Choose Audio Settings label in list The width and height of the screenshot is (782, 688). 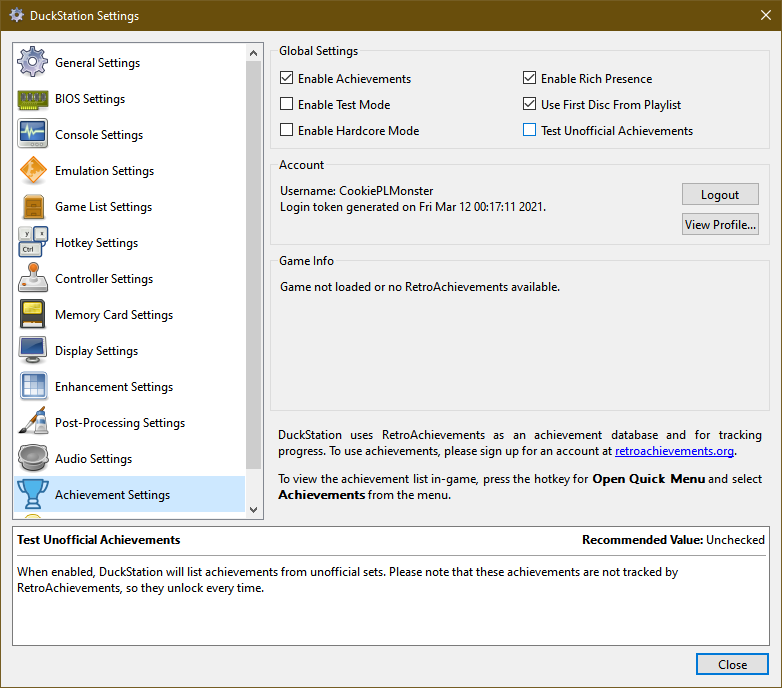[x=93, y=458]
